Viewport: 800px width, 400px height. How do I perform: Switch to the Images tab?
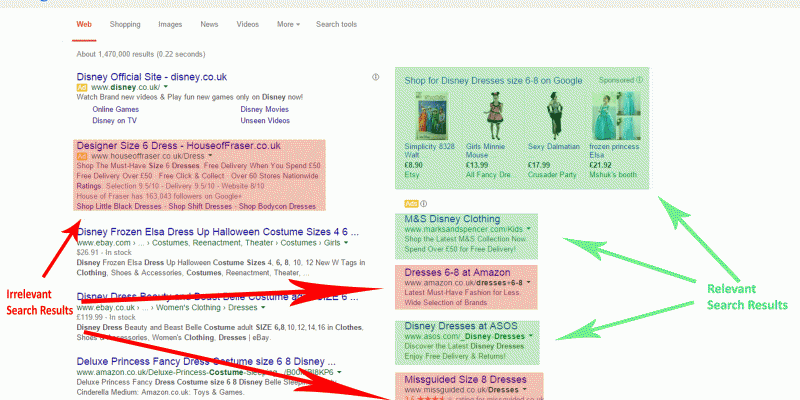[170, 24]
